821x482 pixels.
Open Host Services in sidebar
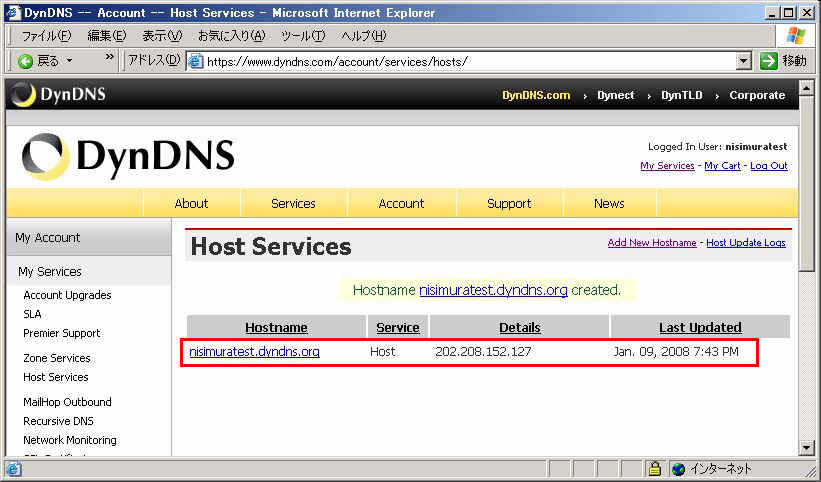coord(56,377)
